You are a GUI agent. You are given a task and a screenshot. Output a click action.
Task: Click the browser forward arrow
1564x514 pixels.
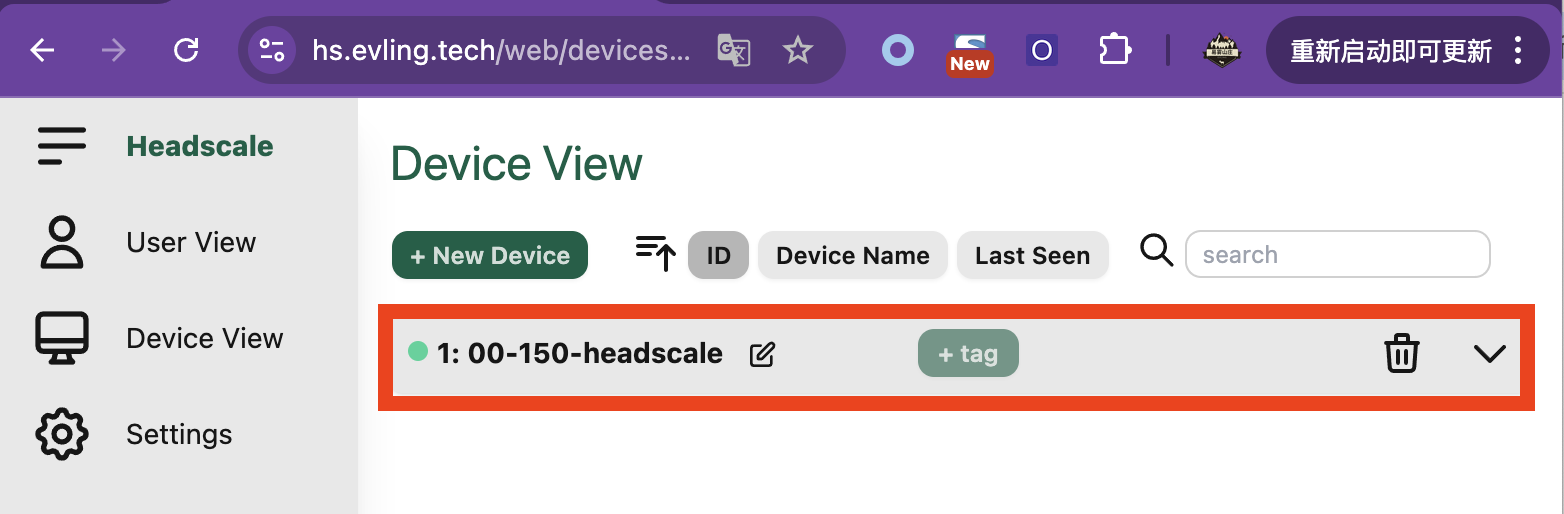tap(114, 50)
